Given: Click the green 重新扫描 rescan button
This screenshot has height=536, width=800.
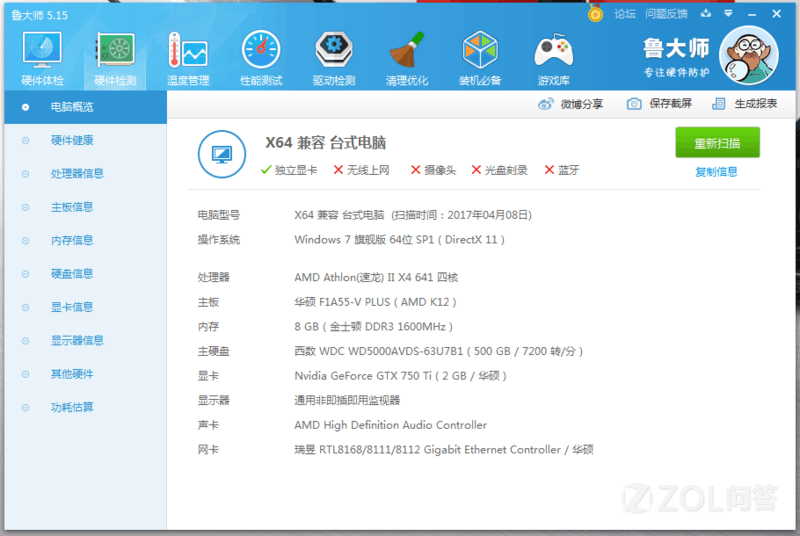Looking at the screenshot, I should pyautogui.click(x=717, y=143).
